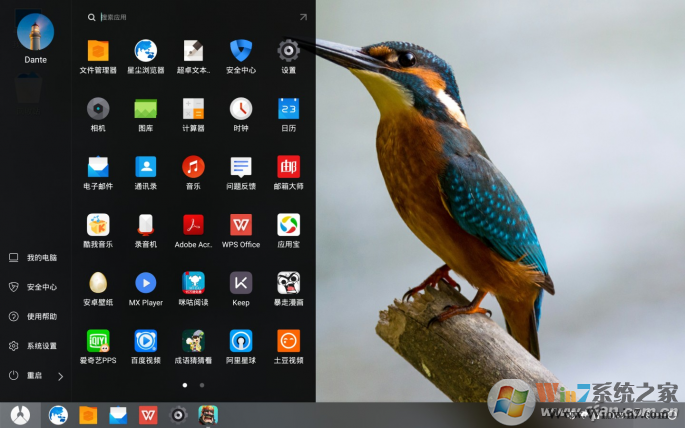685x428 pixels.
Task: Expand the 重启 restart options arrow
Action: tap(60, 376)
